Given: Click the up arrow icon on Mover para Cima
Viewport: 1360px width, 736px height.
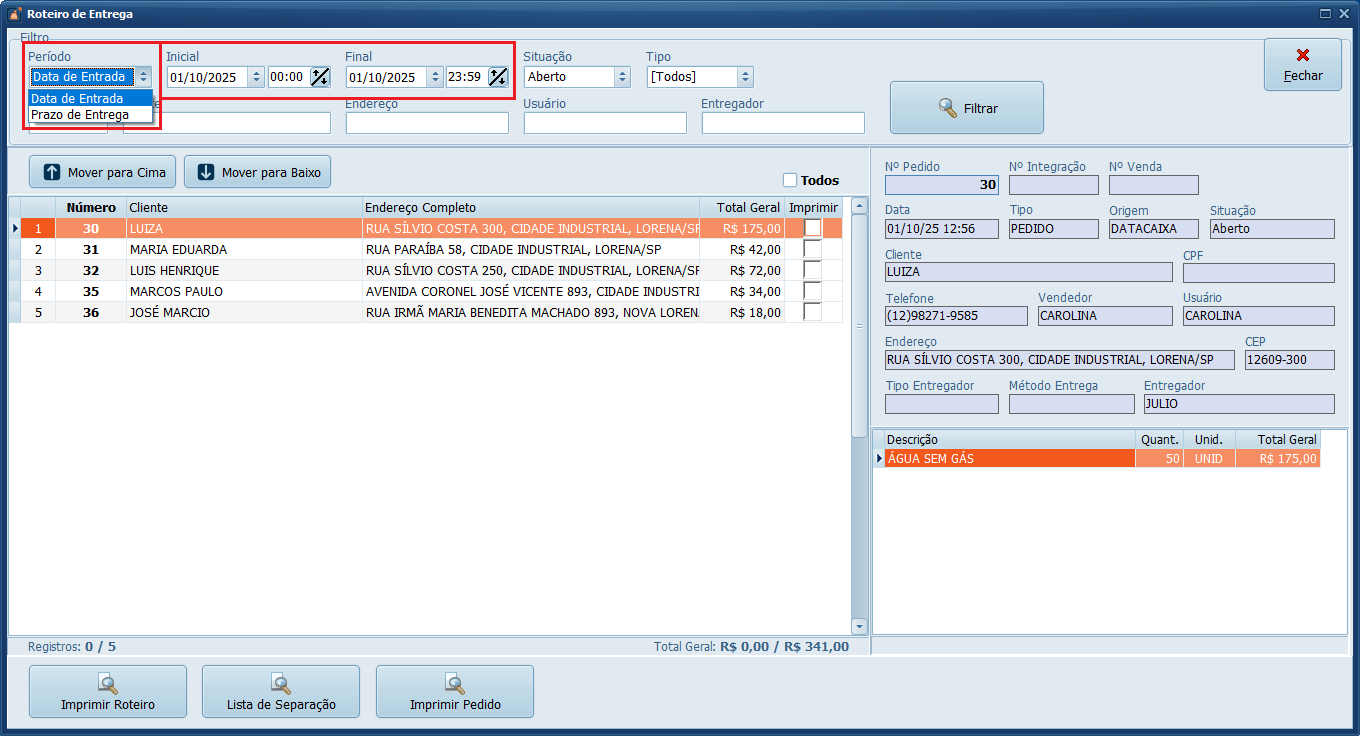Looking at the screenshot, I should coord(51,172).
